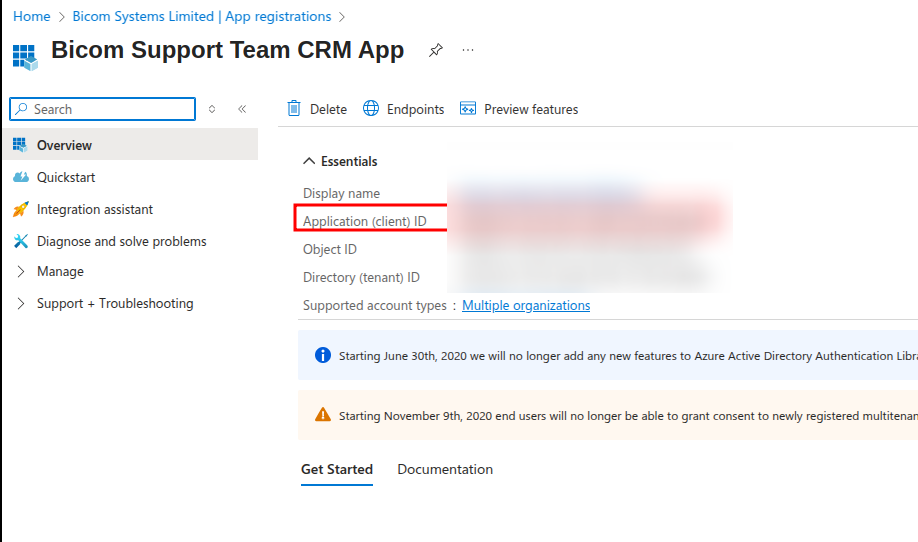Image resolution: width=918 pixels, height=542 pixels.
Task: Expand the Manage section chevron
Action: [x=20, y=272]
